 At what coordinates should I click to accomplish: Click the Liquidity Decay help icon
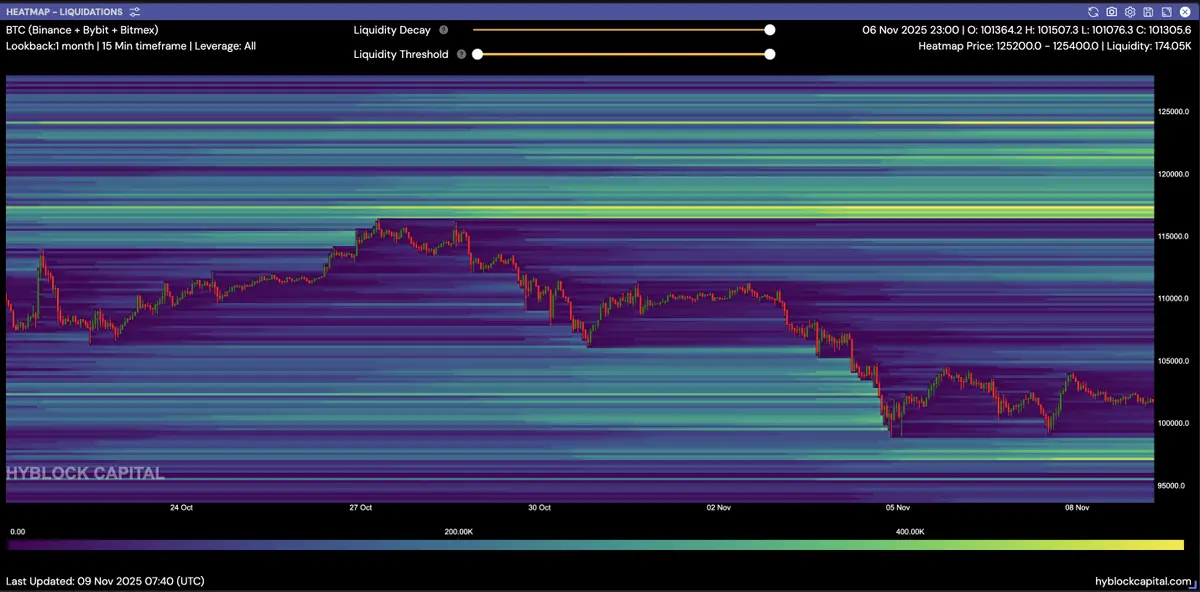[x=444, y=31]
